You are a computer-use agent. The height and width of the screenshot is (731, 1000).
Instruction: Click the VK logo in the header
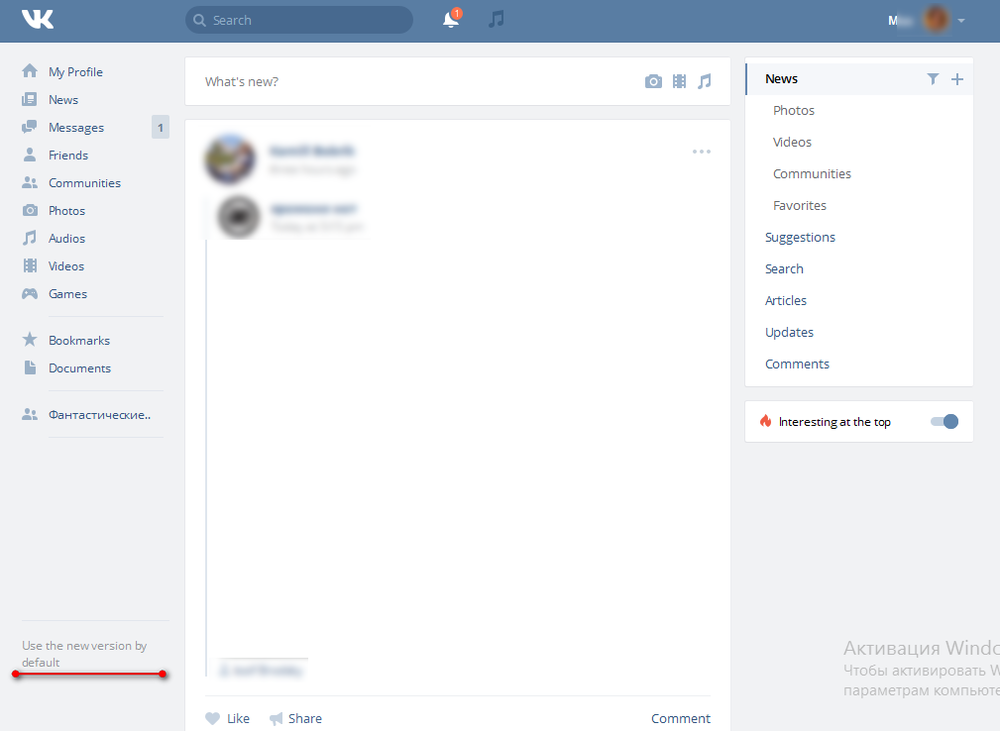pyautogui.click(x=38, y=19)
